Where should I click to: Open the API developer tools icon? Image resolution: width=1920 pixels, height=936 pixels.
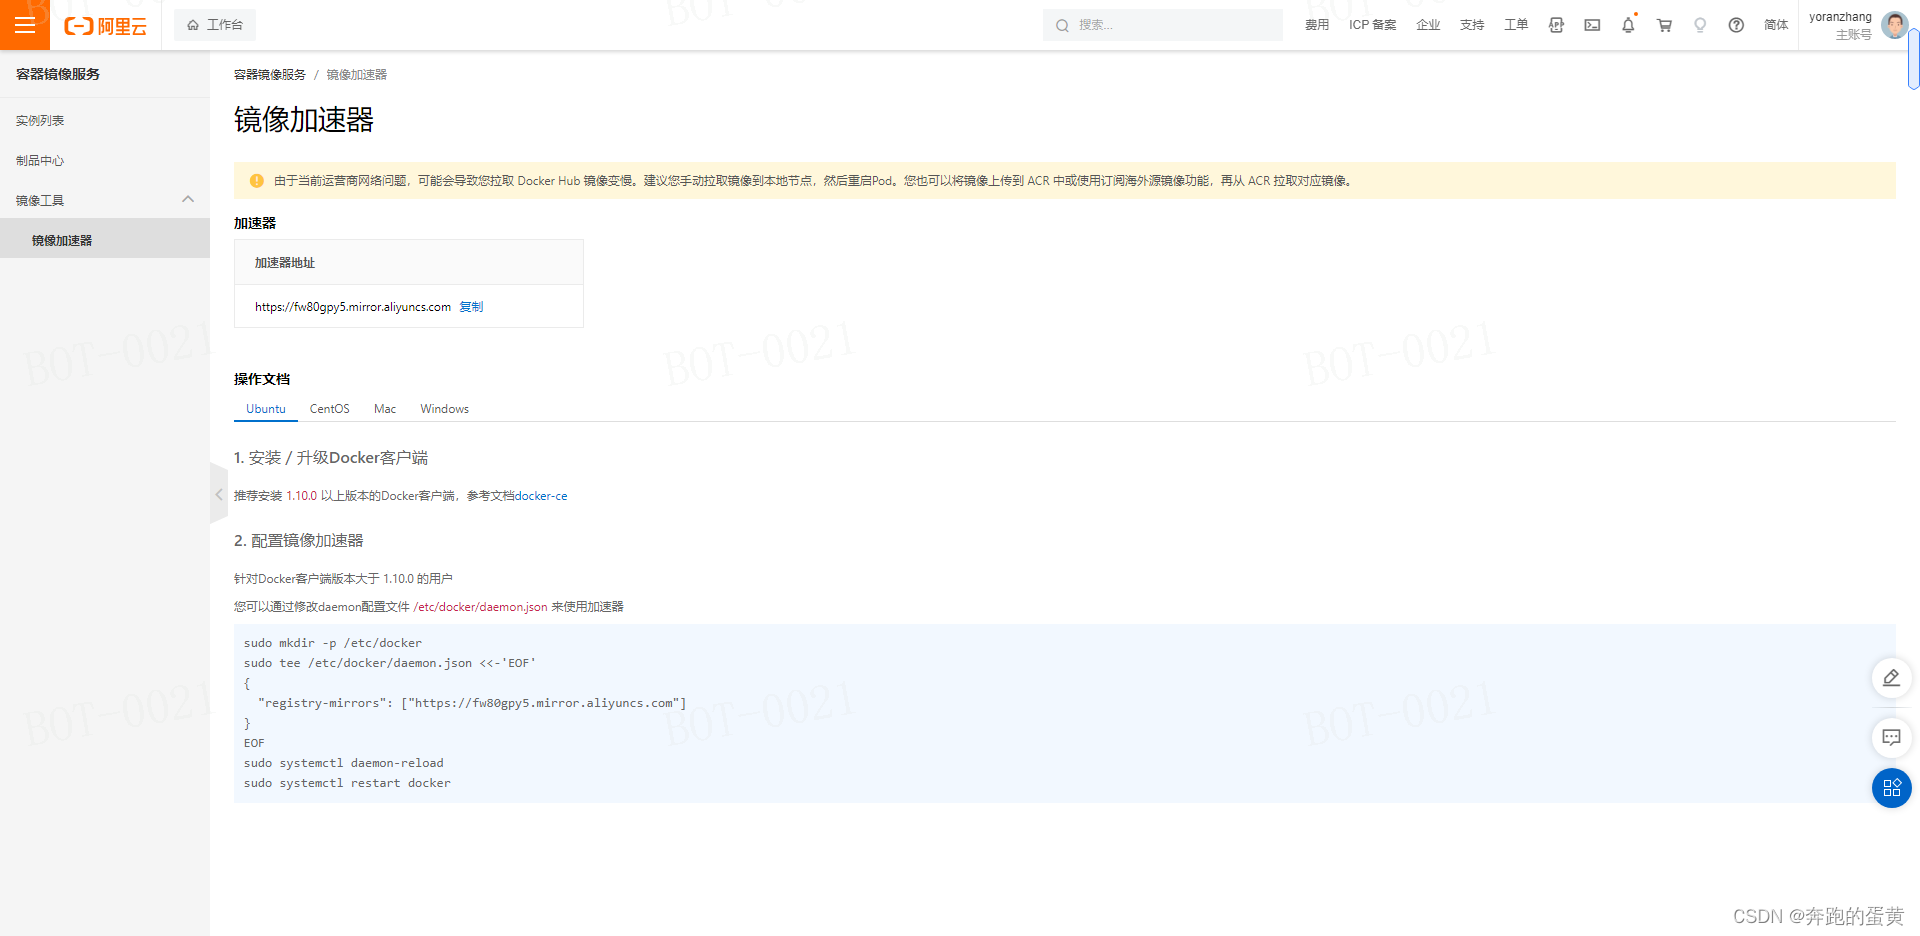[x=1556, y=25]
